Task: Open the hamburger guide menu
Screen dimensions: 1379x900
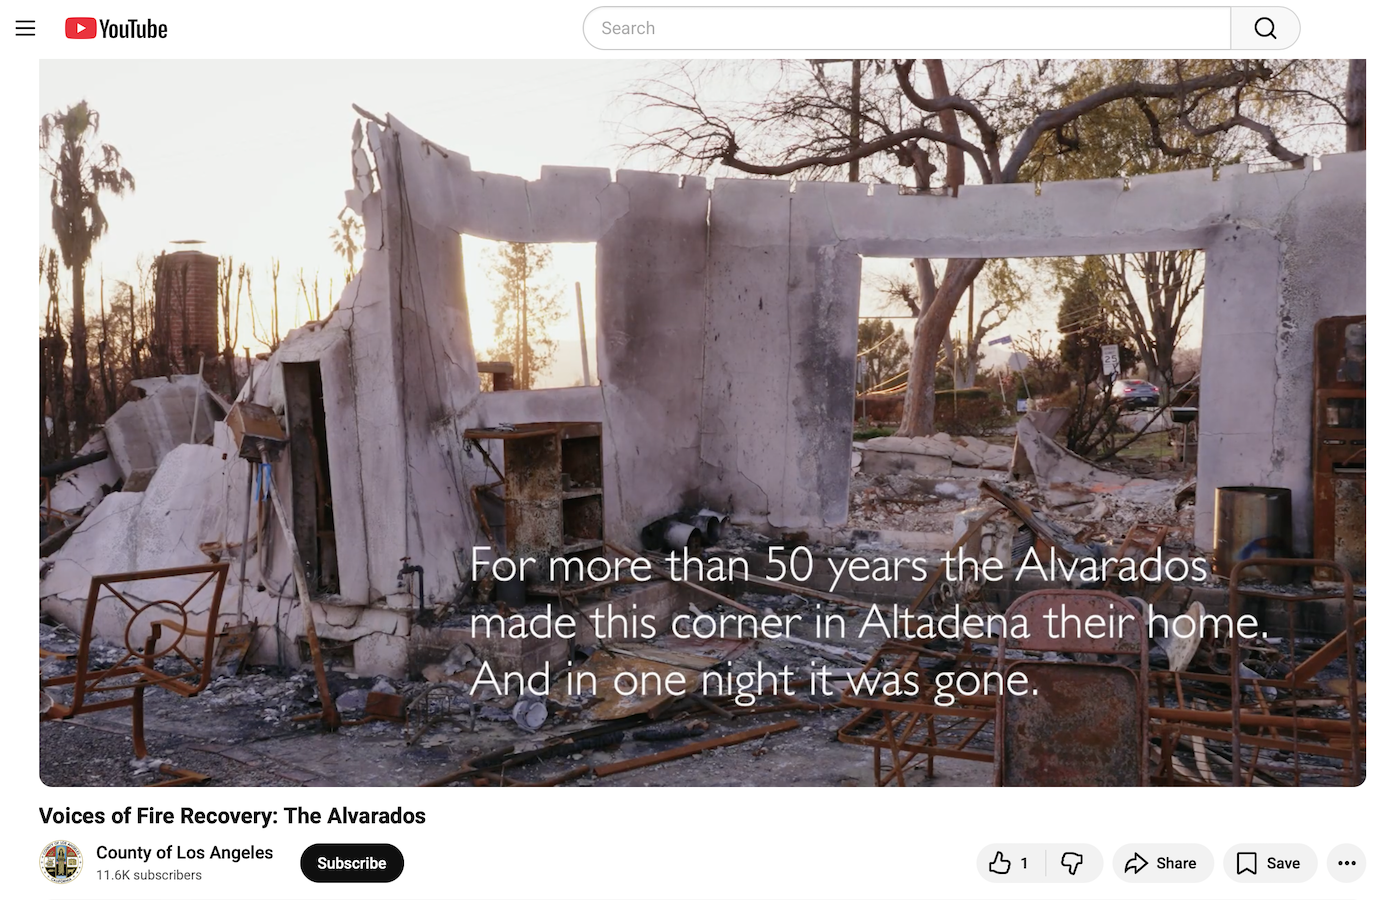Action: coord(25,28)
